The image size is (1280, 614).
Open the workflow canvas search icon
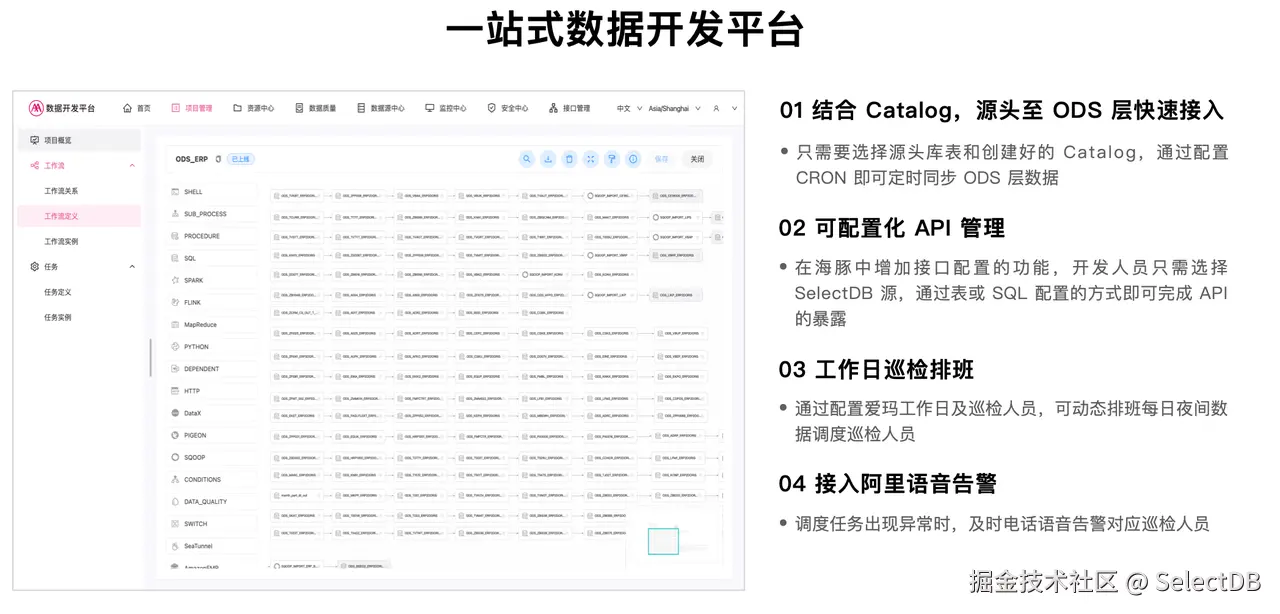click(x=526, y=160)
